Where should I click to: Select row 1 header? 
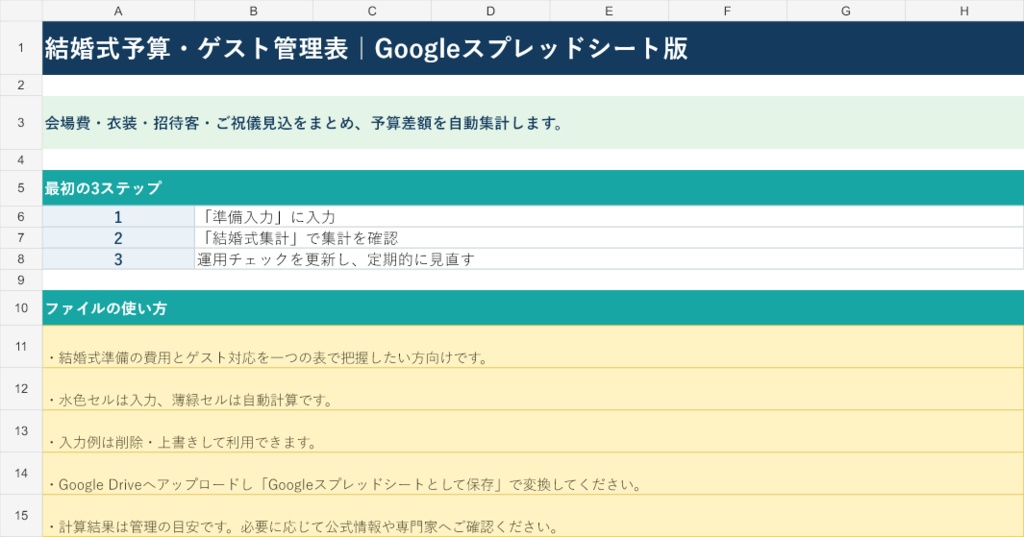point(21,48)
